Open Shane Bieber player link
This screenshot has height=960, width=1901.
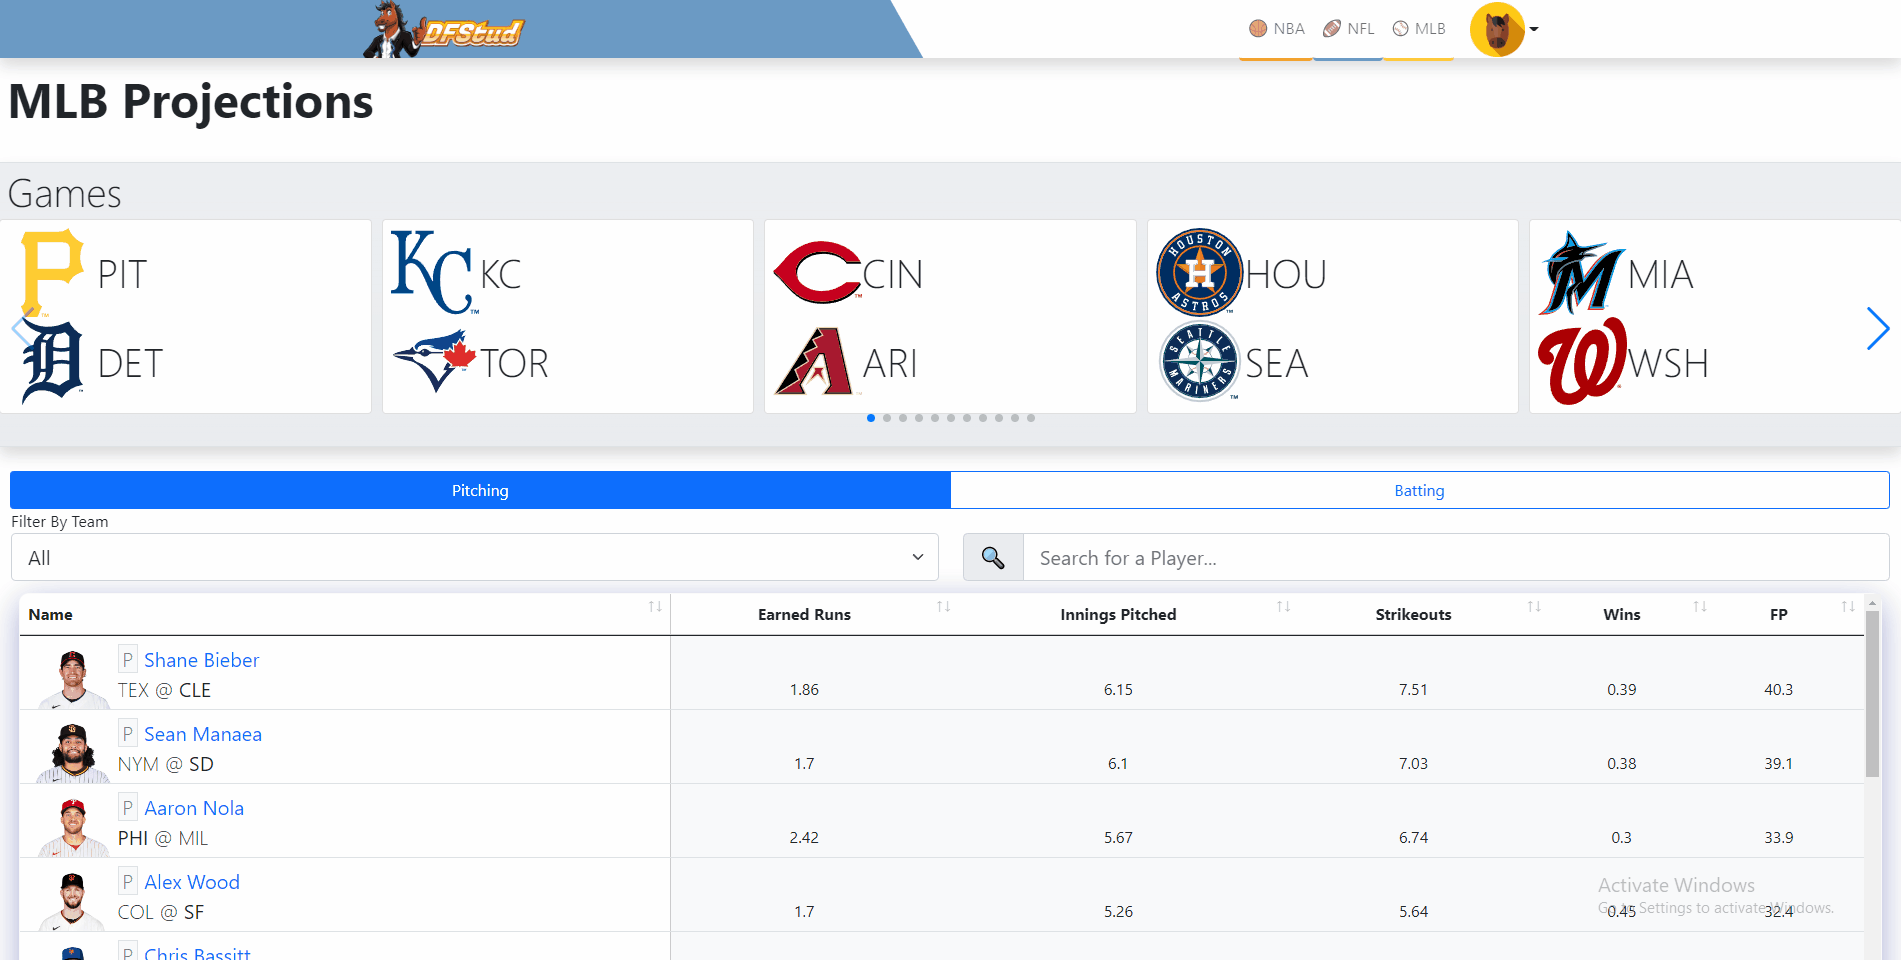tap(201, 660)
